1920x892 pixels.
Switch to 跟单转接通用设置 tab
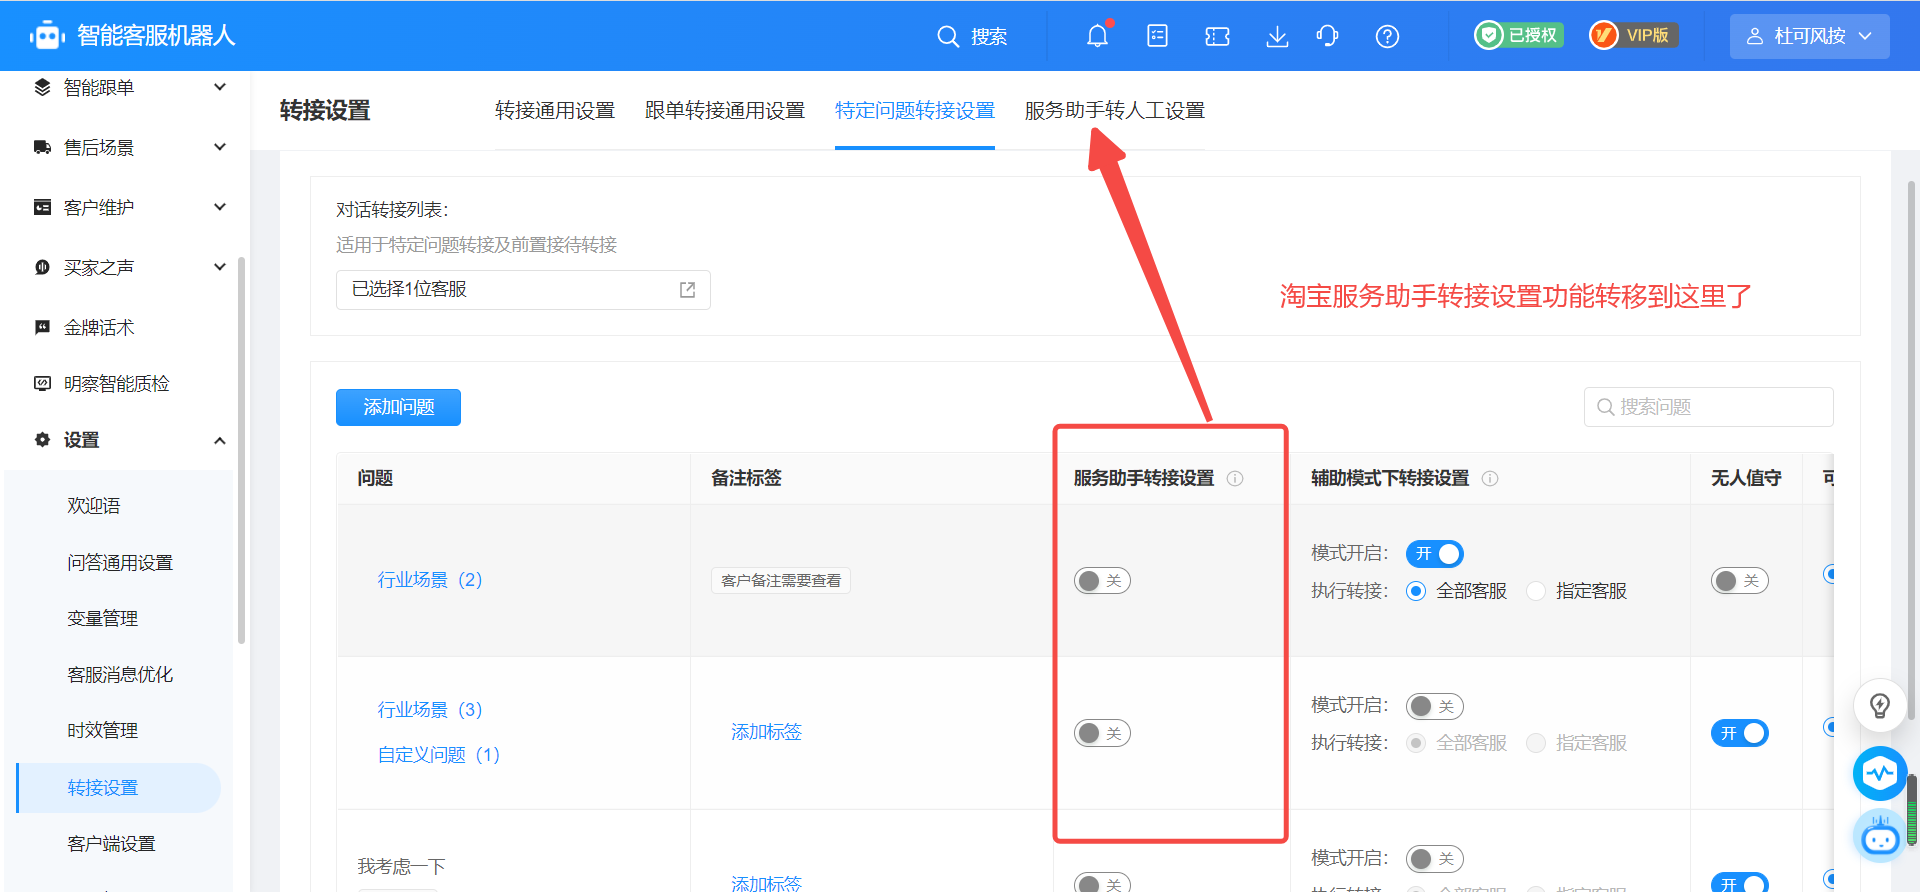(x=725, y=110)
